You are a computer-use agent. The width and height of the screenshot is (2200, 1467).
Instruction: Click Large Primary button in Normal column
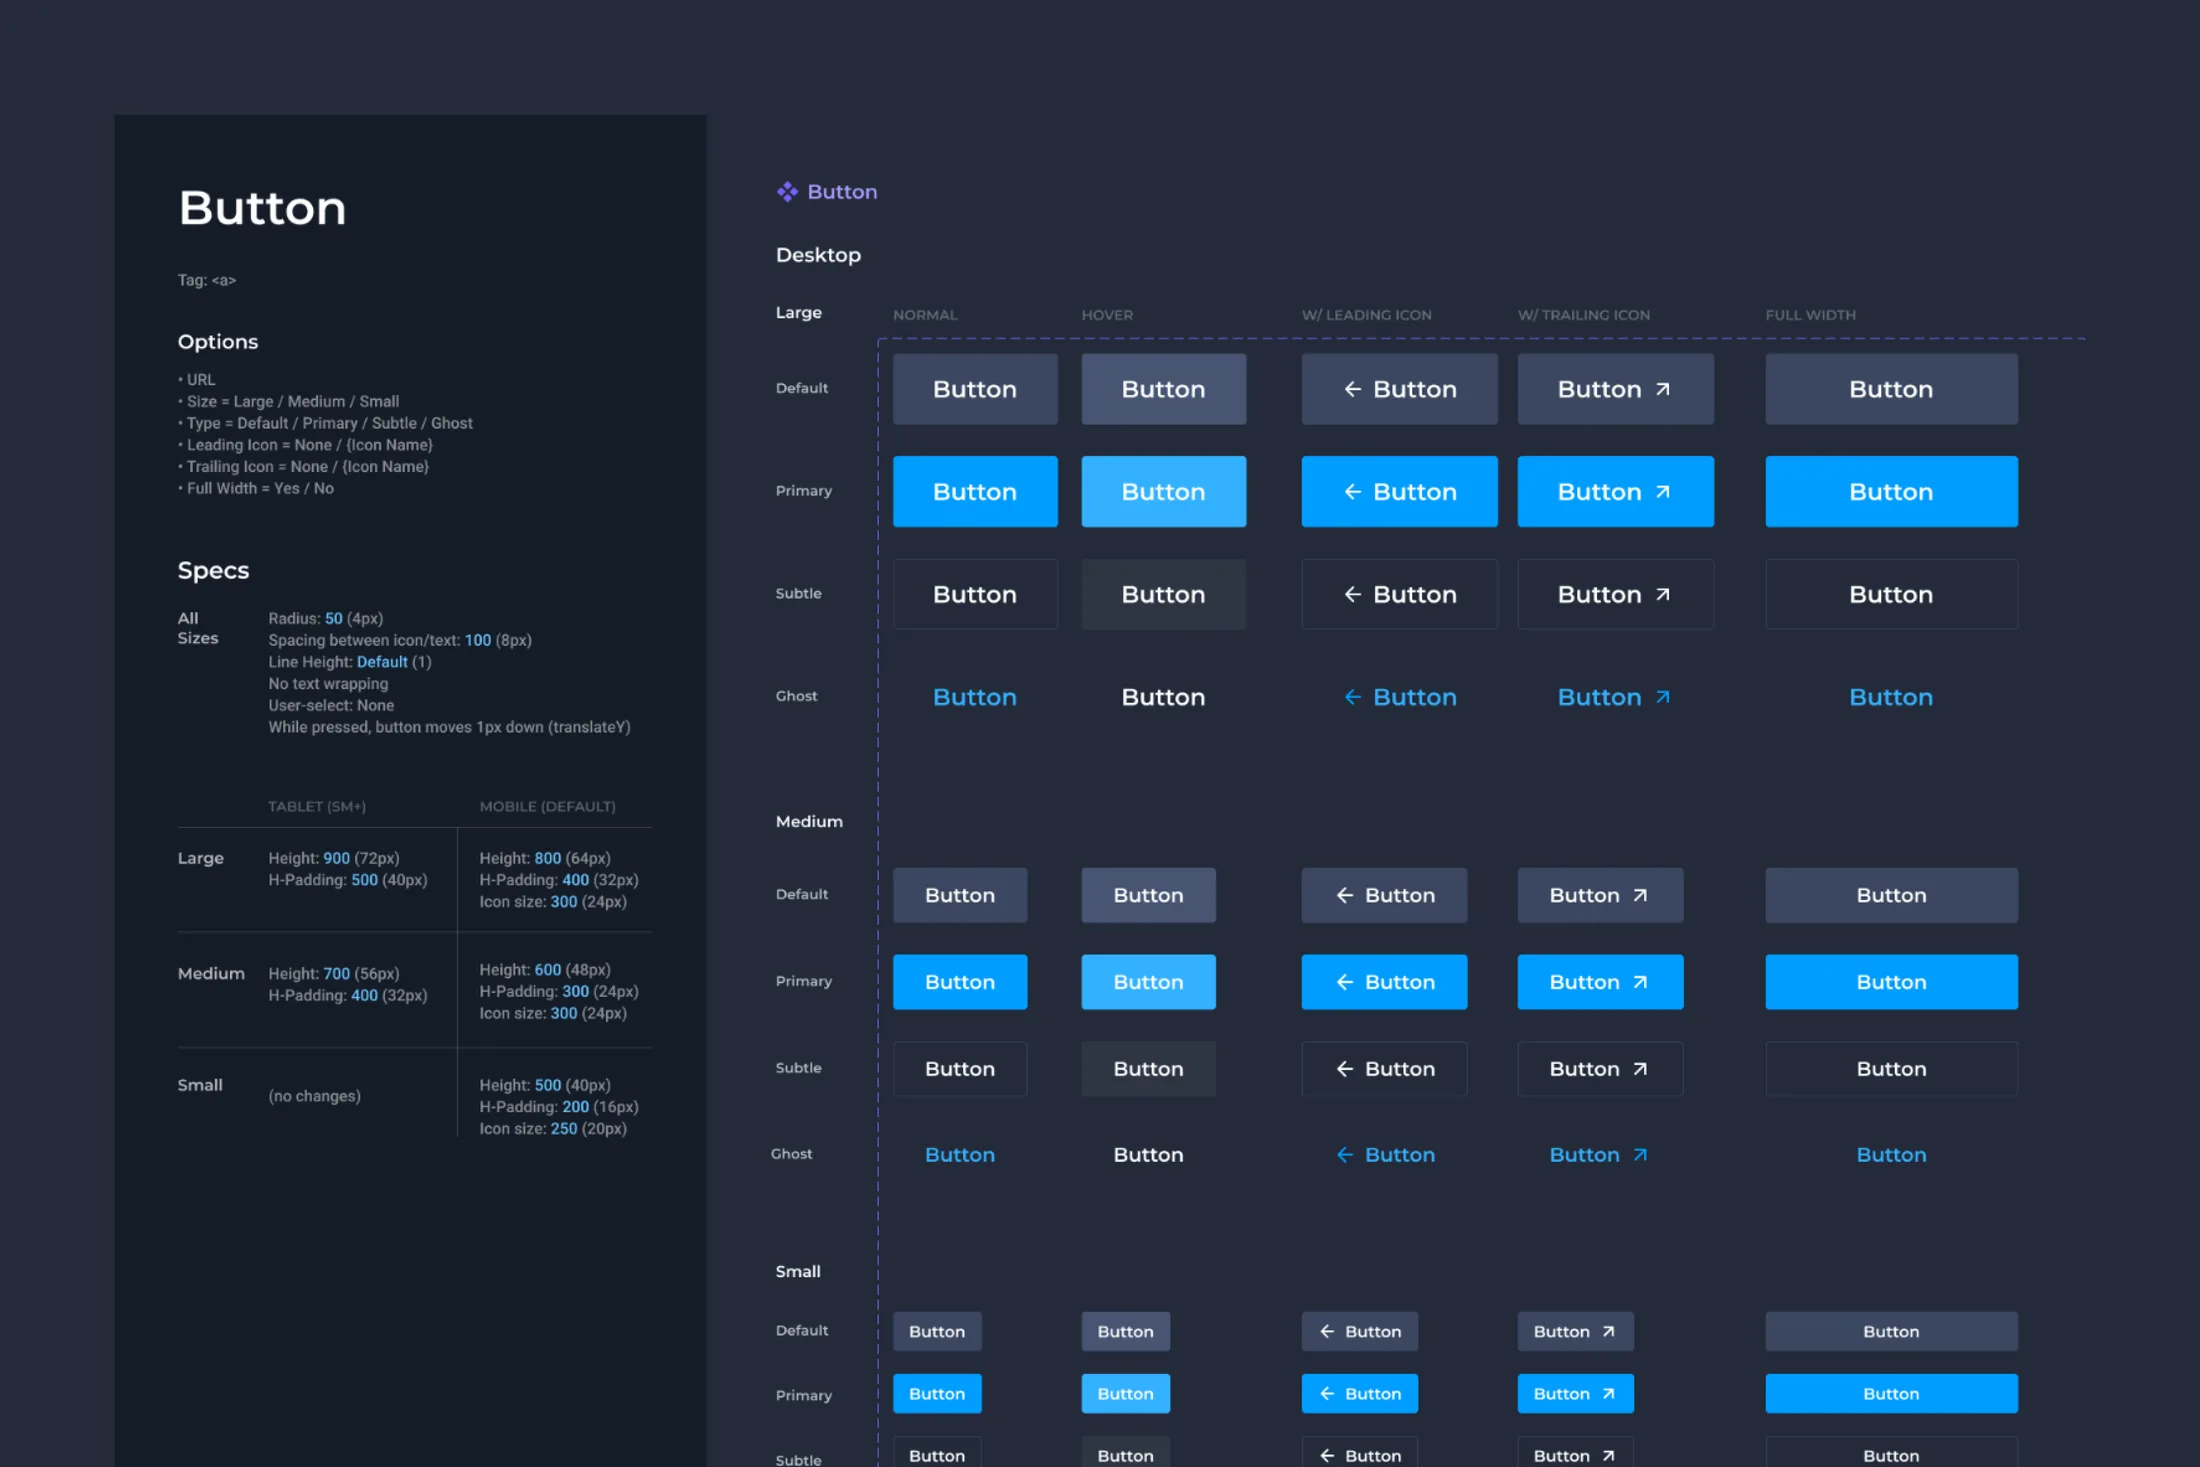(975, 492)
